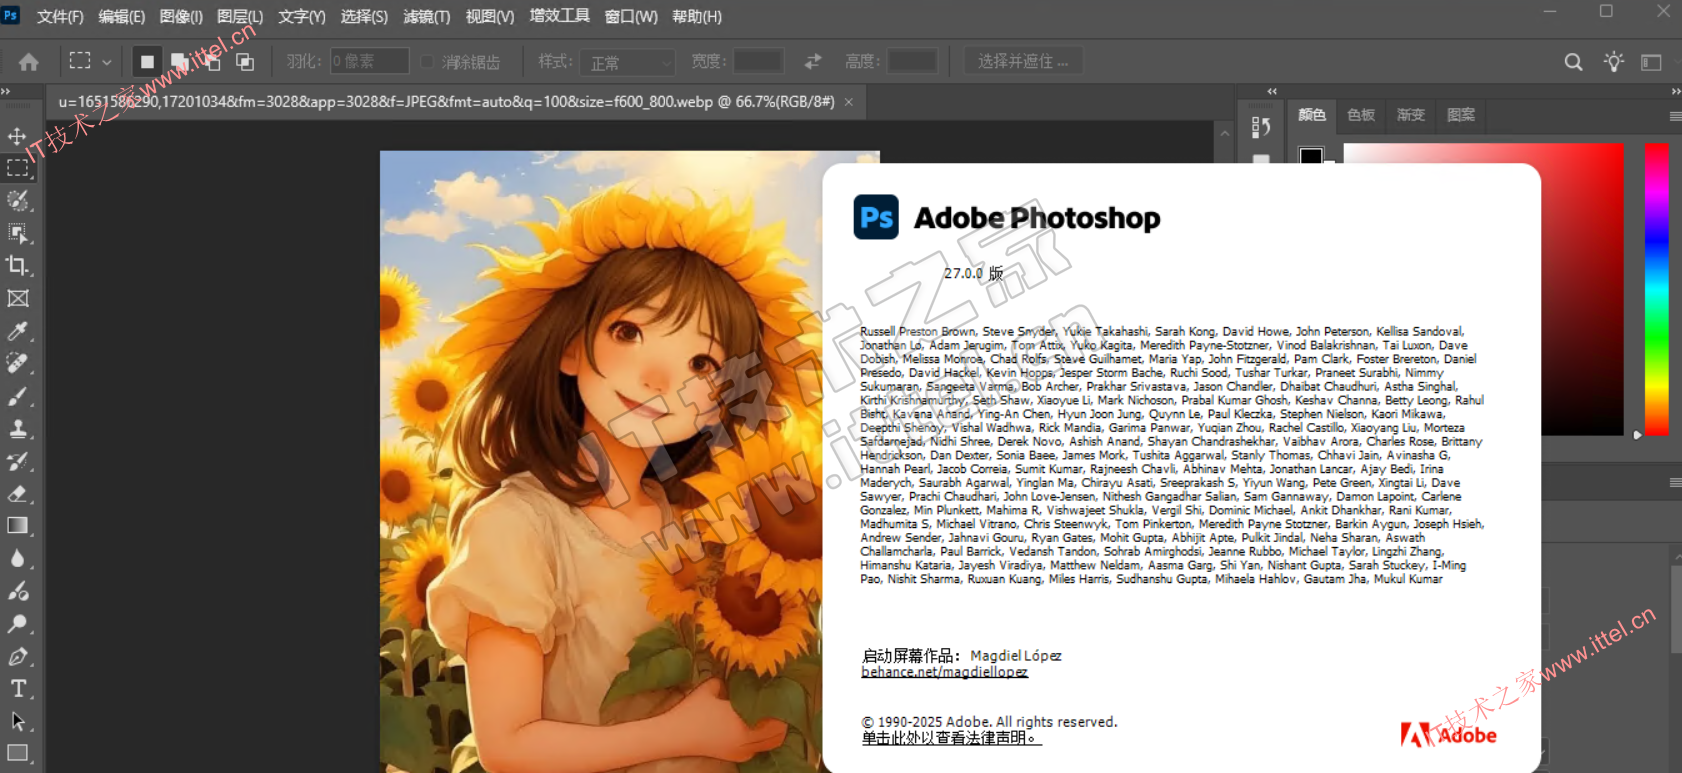Select the Move tool
The image size is (1682, 773).
(17, 136)
